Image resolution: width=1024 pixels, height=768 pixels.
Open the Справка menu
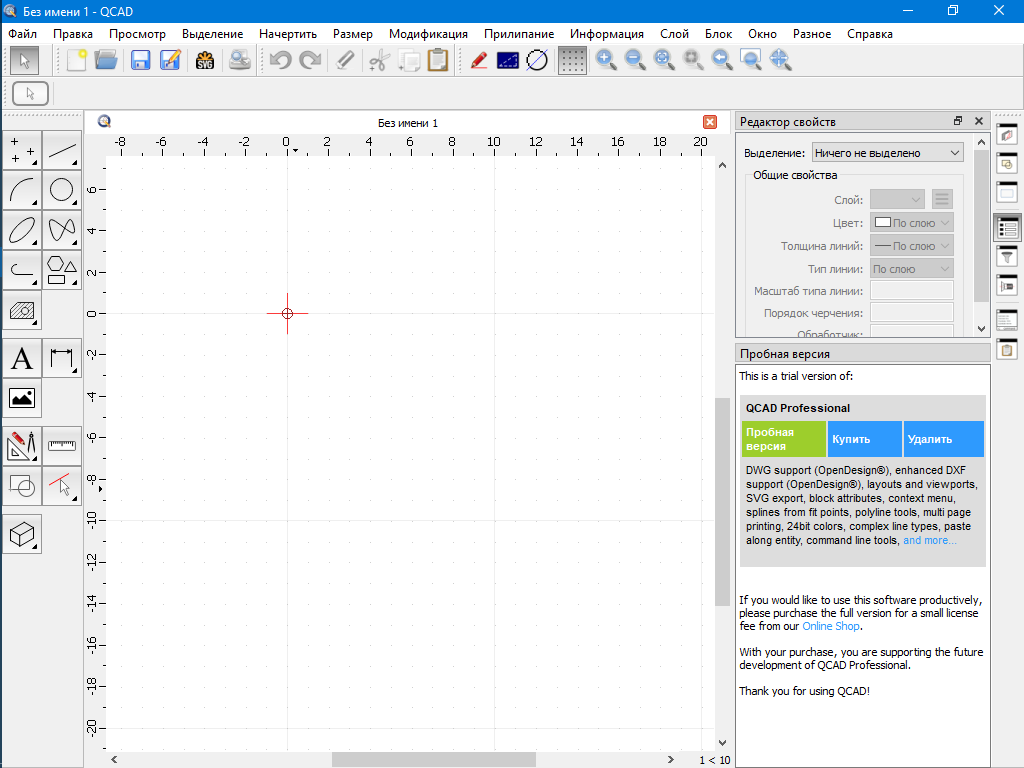870,34
